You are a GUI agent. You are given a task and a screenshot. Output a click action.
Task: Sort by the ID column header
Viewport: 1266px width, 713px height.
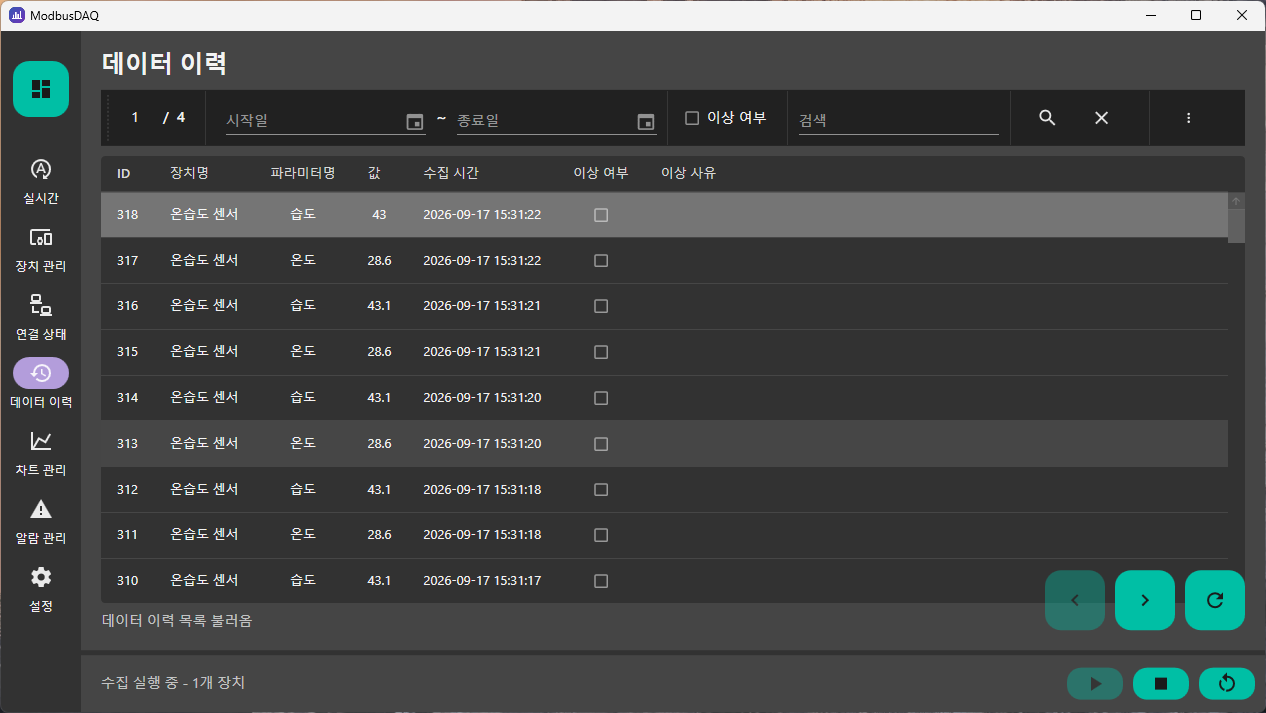pyautogui.click(x=124, y=173)
